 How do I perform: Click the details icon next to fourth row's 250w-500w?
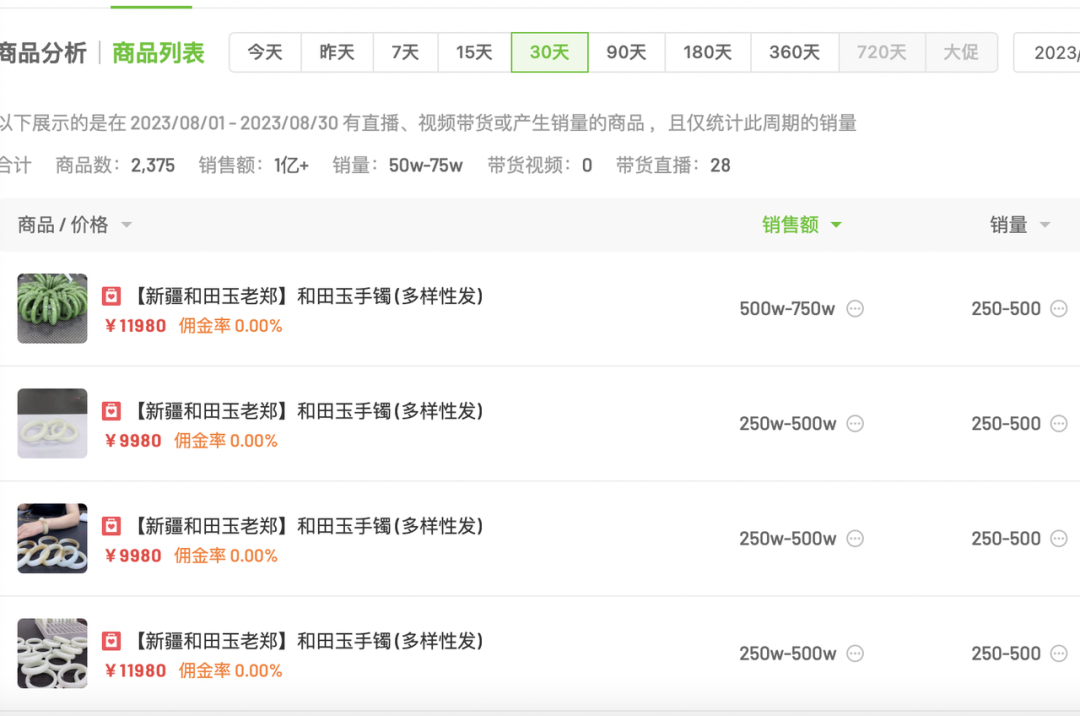(x=855, y=654)
